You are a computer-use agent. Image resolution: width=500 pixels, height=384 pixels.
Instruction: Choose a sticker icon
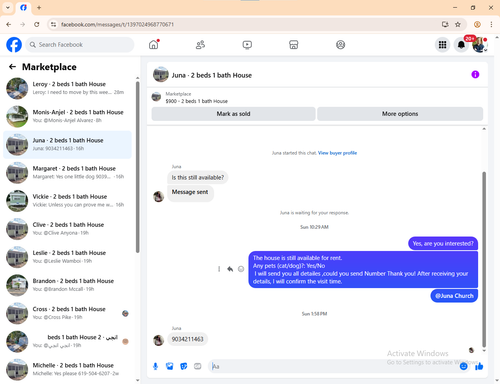click(x=184, y=366)
